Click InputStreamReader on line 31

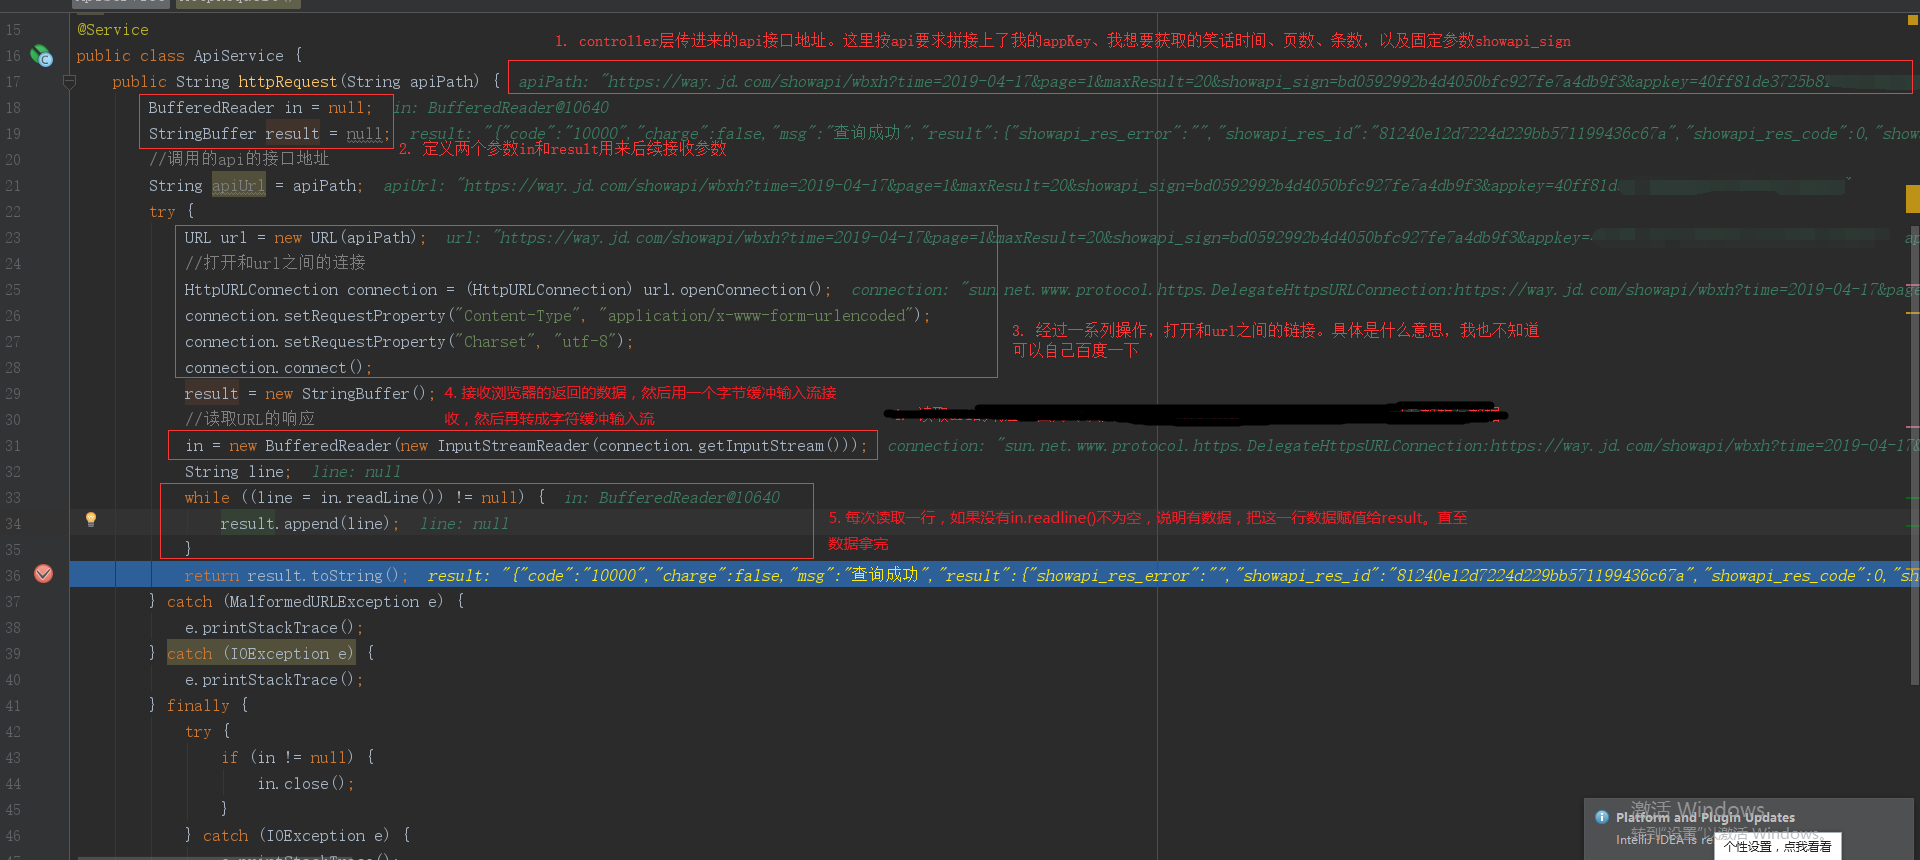[x=514, y=446]
